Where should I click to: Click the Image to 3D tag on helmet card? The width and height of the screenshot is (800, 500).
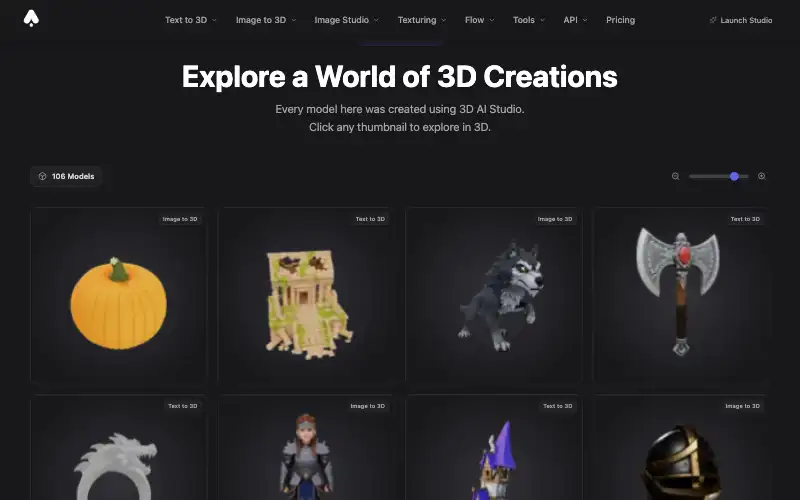click(742, 406)
